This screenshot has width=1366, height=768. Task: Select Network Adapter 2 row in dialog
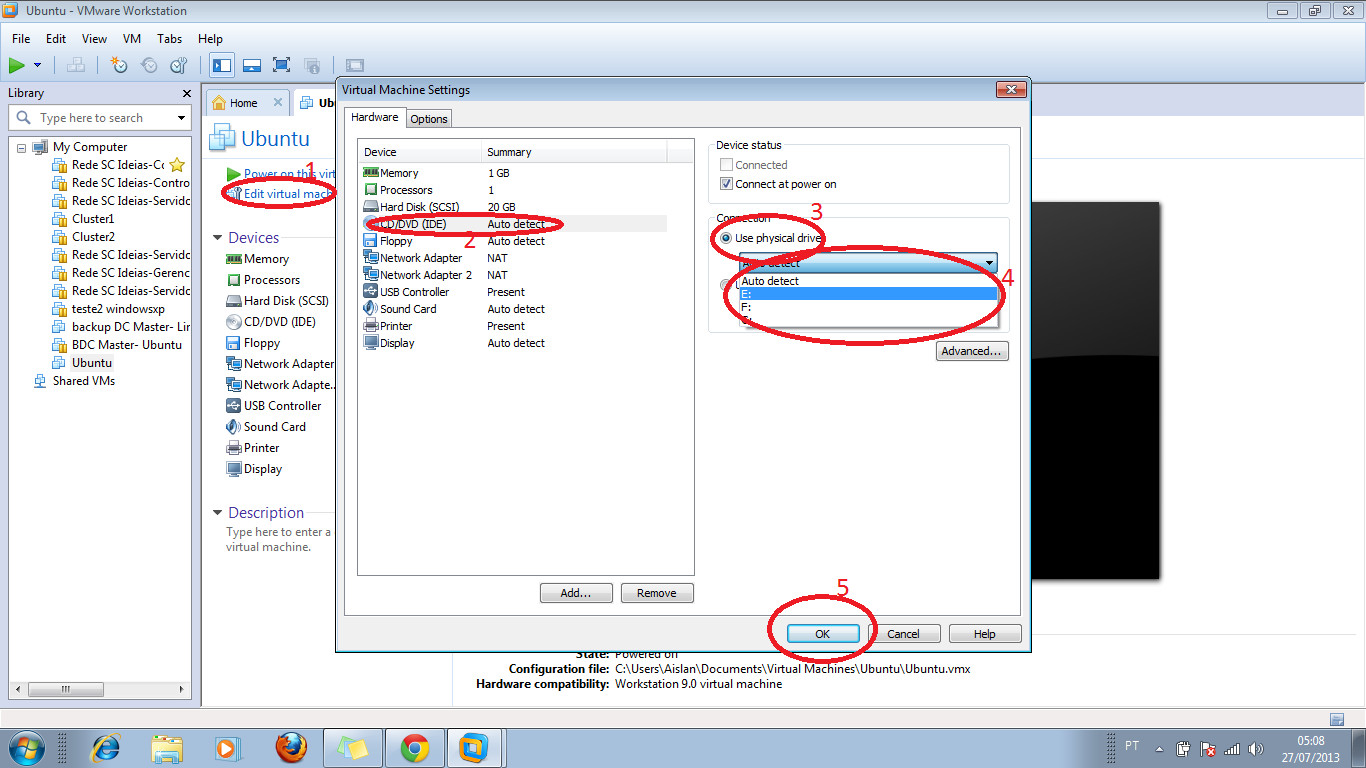(512, 275)
